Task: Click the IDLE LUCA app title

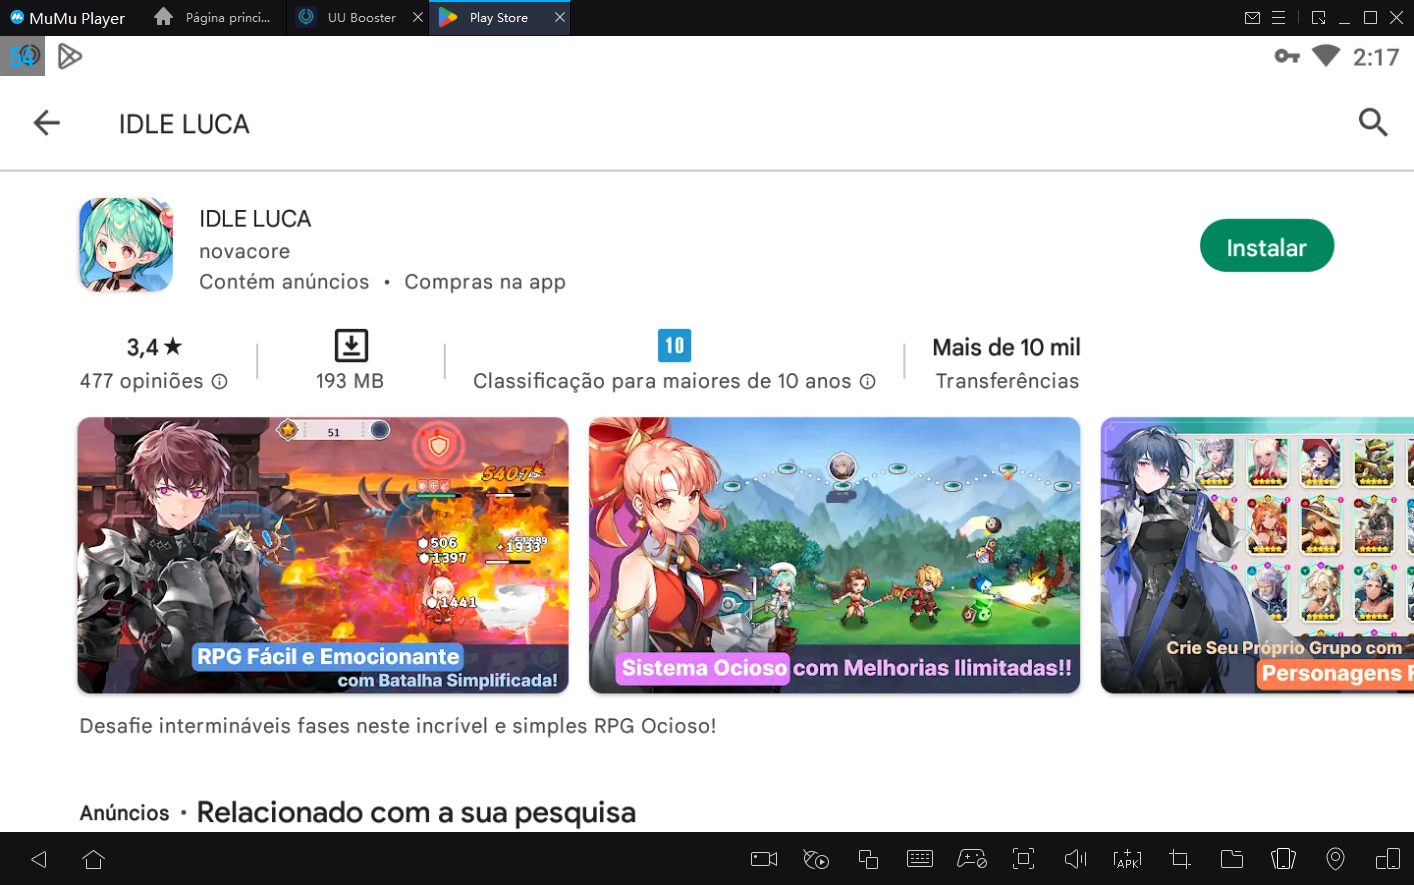Action: pos(255,218)
